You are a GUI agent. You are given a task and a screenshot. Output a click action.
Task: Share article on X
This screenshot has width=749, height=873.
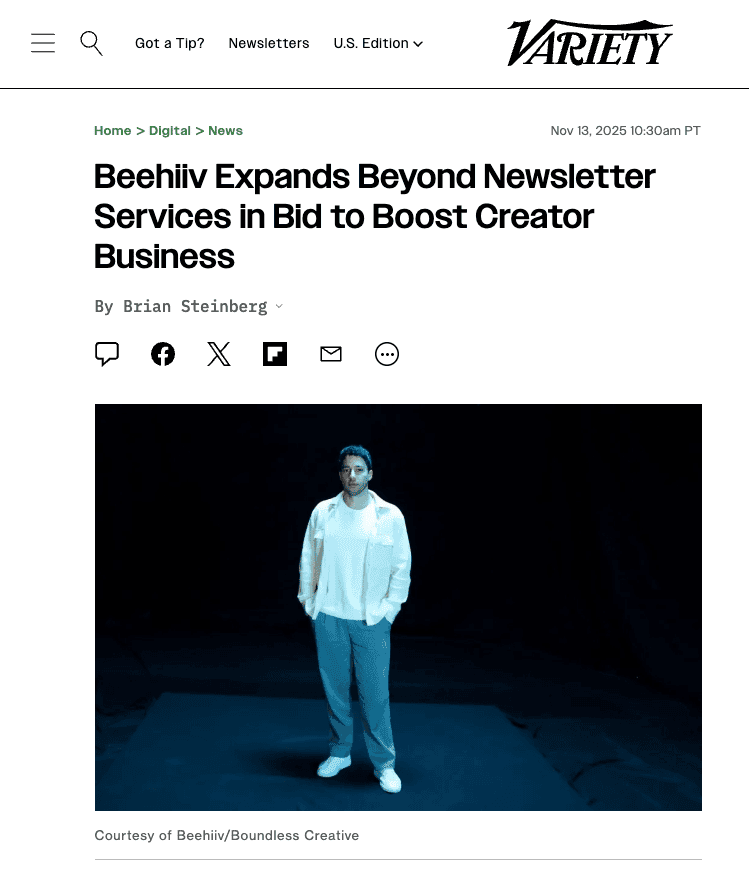tap(219, 354)
